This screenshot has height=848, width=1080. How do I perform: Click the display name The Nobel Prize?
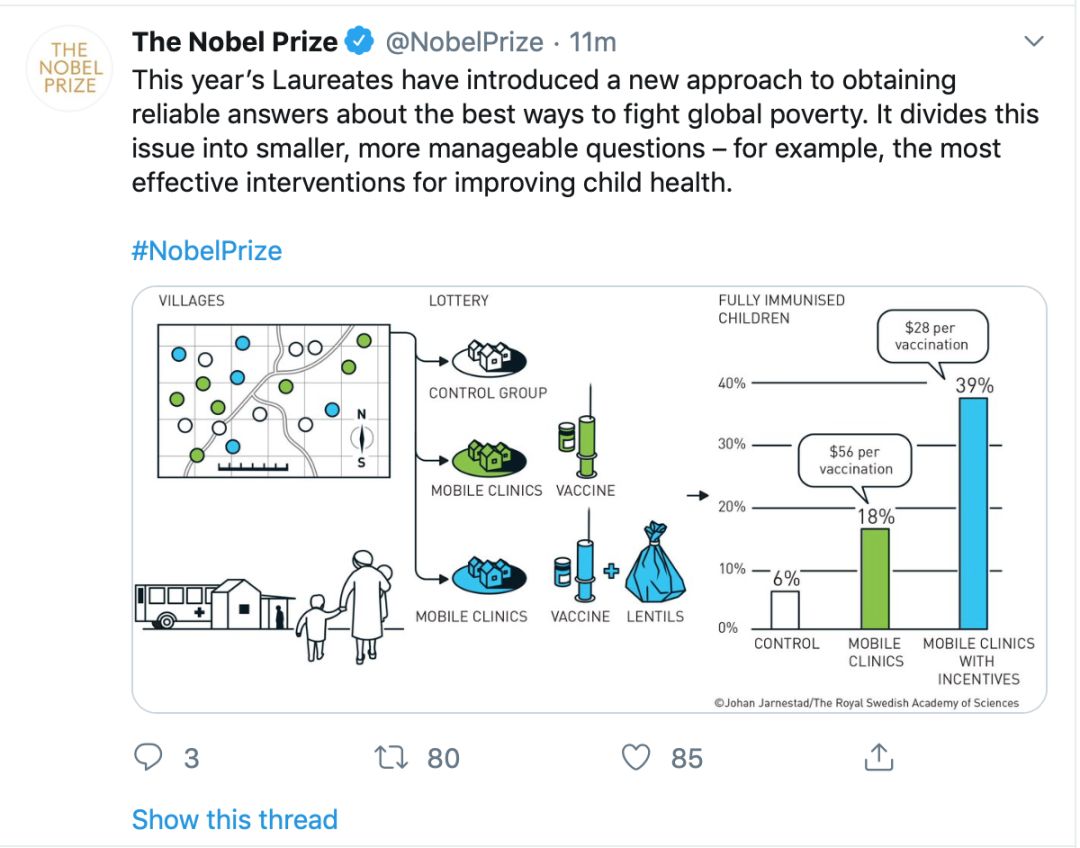(234, 42)
